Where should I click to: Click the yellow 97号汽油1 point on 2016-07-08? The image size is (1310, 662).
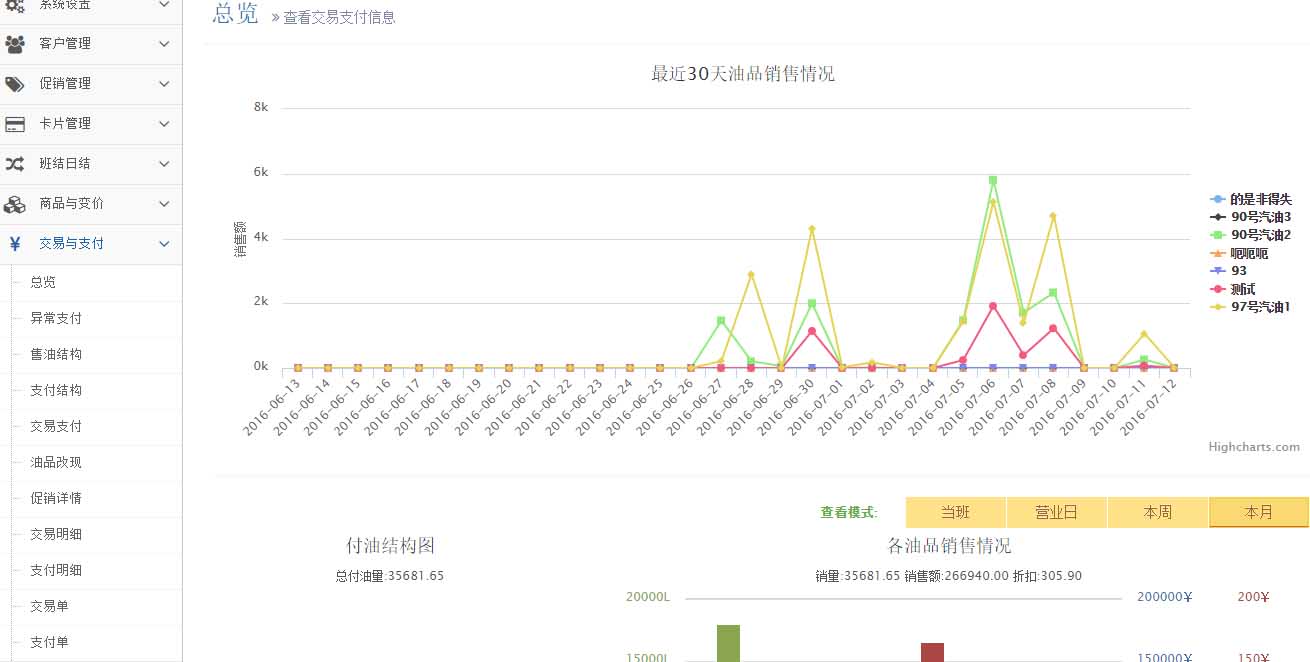(x=1053, y=216)
